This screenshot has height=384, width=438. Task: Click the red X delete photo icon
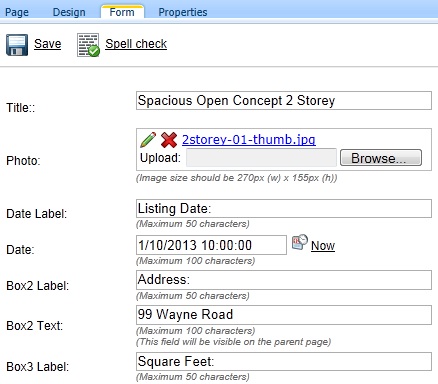169,140
